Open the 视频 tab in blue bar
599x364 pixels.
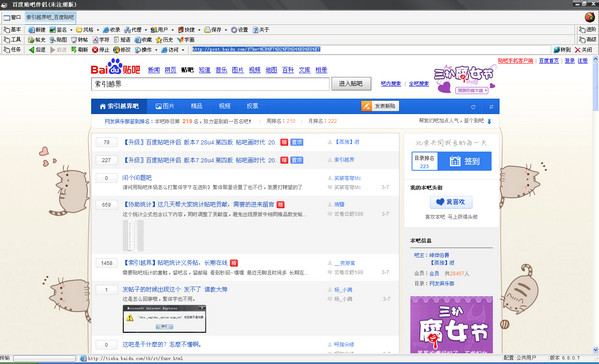tap(225, 106)
